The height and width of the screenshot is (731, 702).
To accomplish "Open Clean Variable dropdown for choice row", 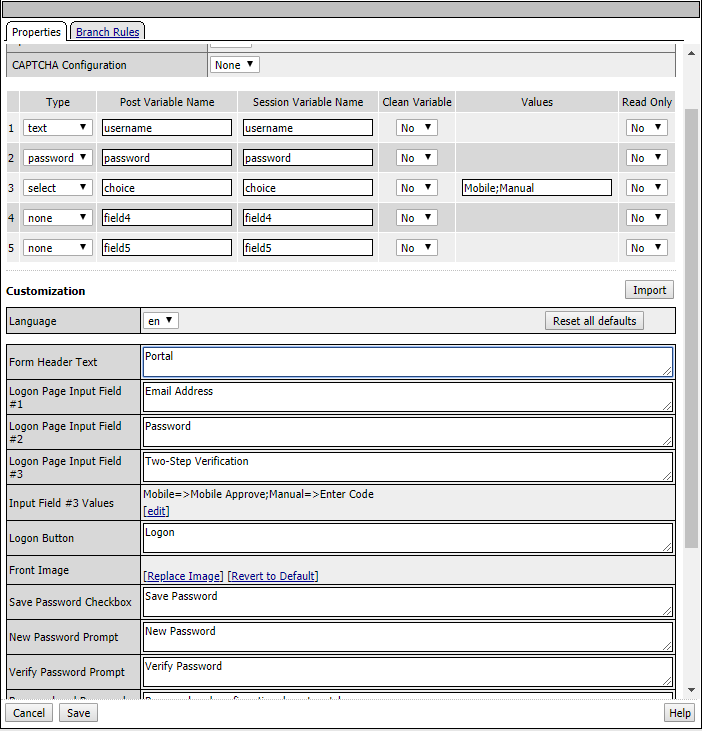I will pyautogui.click(x=417, y=188).
